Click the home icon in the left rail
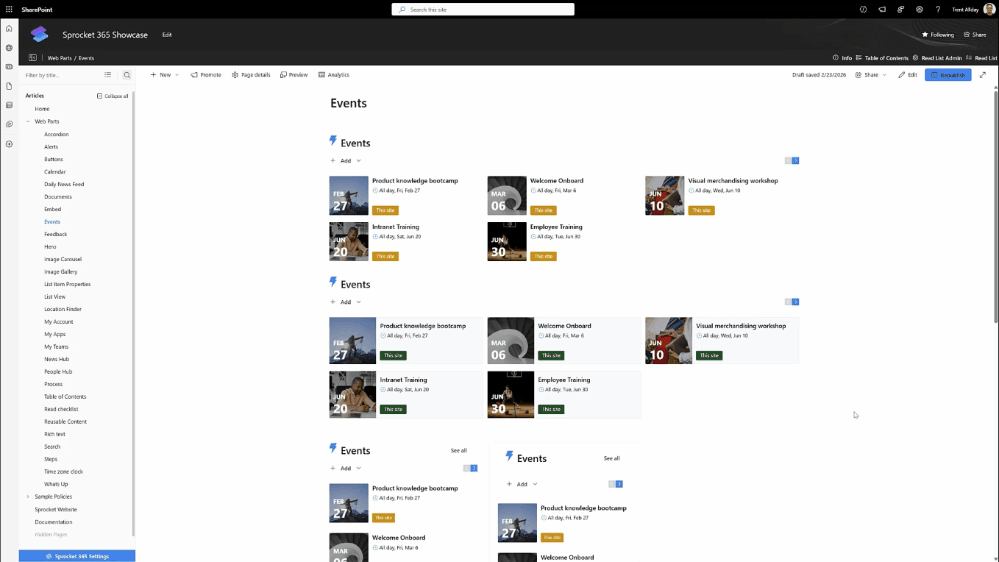Viewport: 999px width, 562px height. [x=9, y=29]
